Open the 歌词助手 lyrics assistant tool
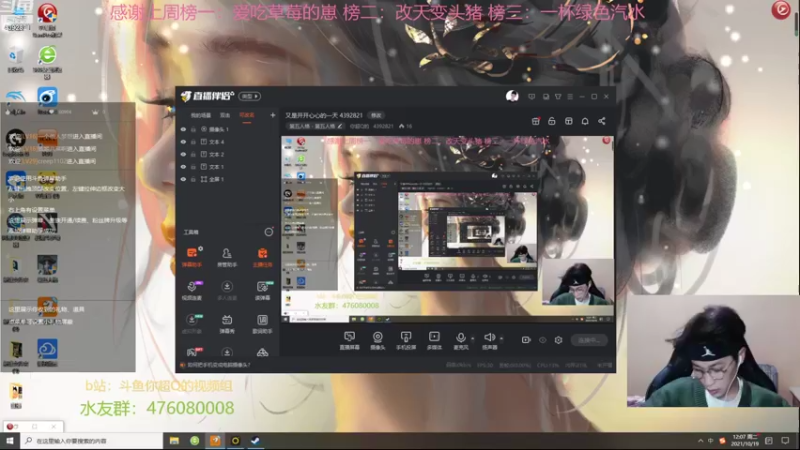 (262, 323)
